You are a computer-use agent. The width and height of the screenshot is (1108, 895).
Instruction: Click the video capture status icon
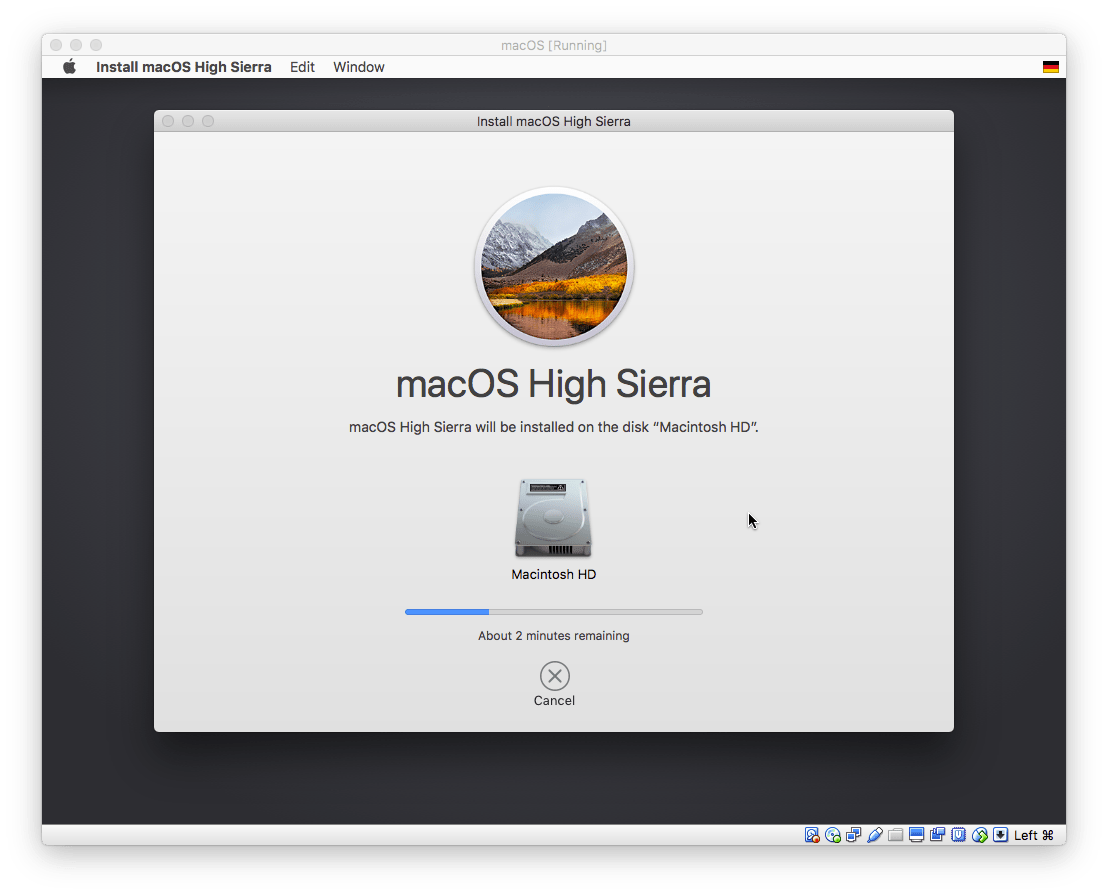click(x=937, y=834)
